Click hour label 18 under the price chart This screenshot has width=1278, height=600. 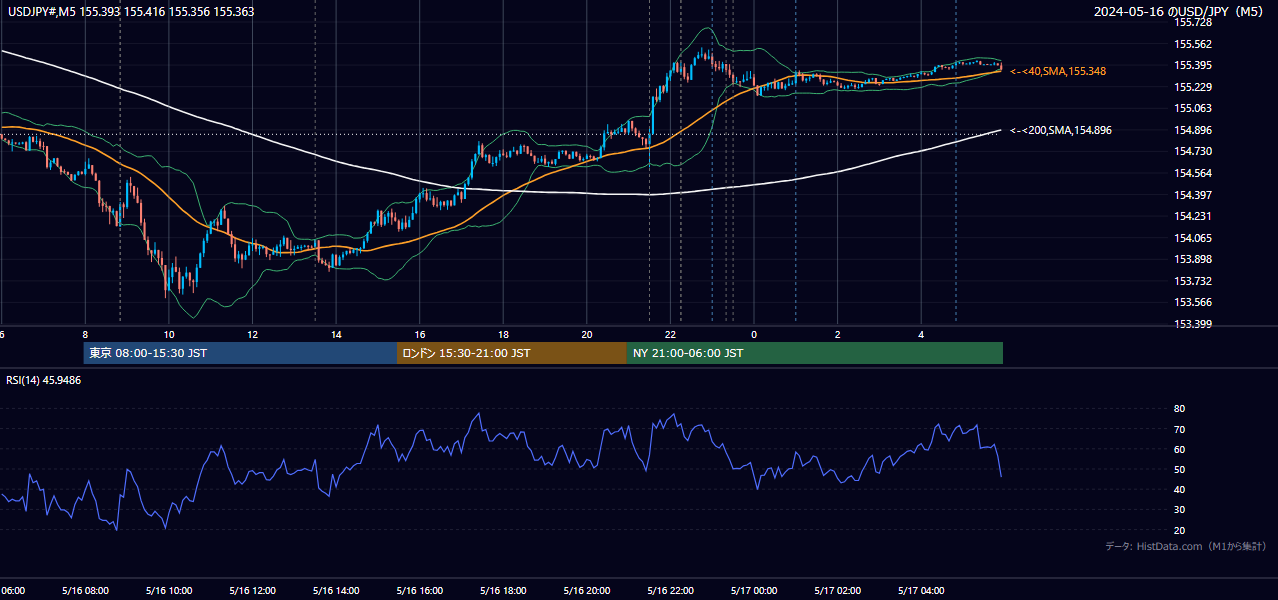503,334
